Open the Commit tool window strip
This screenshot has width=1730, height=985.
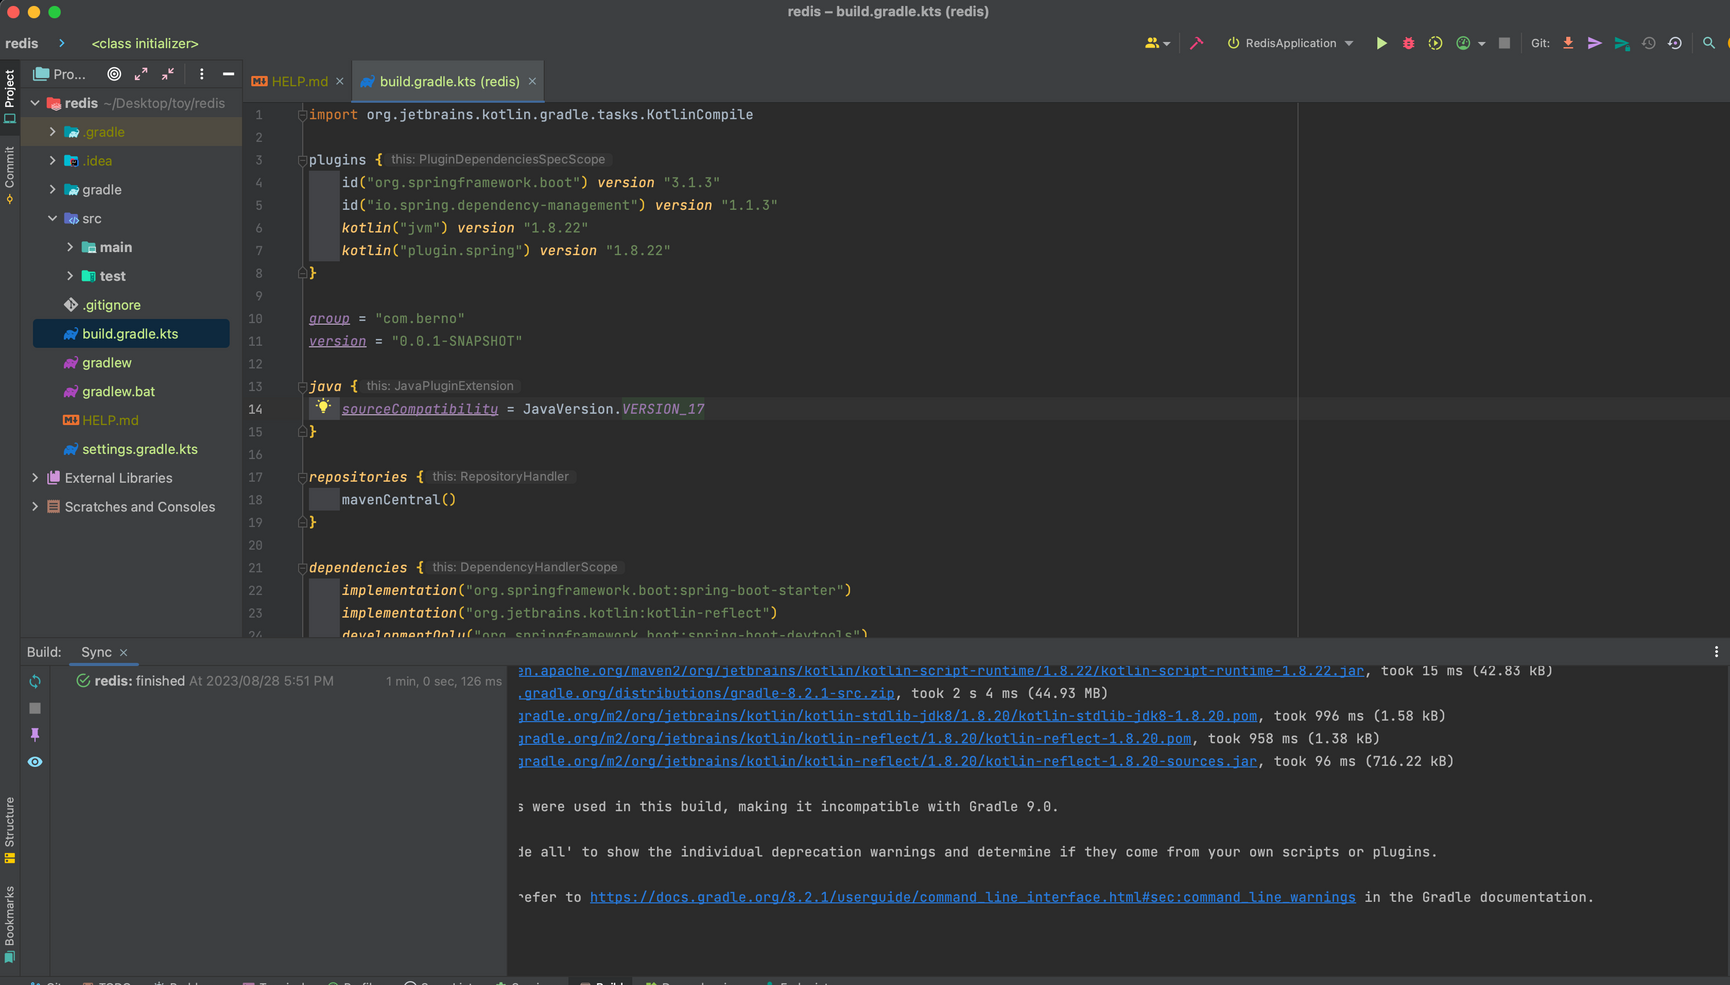point(10,175)
